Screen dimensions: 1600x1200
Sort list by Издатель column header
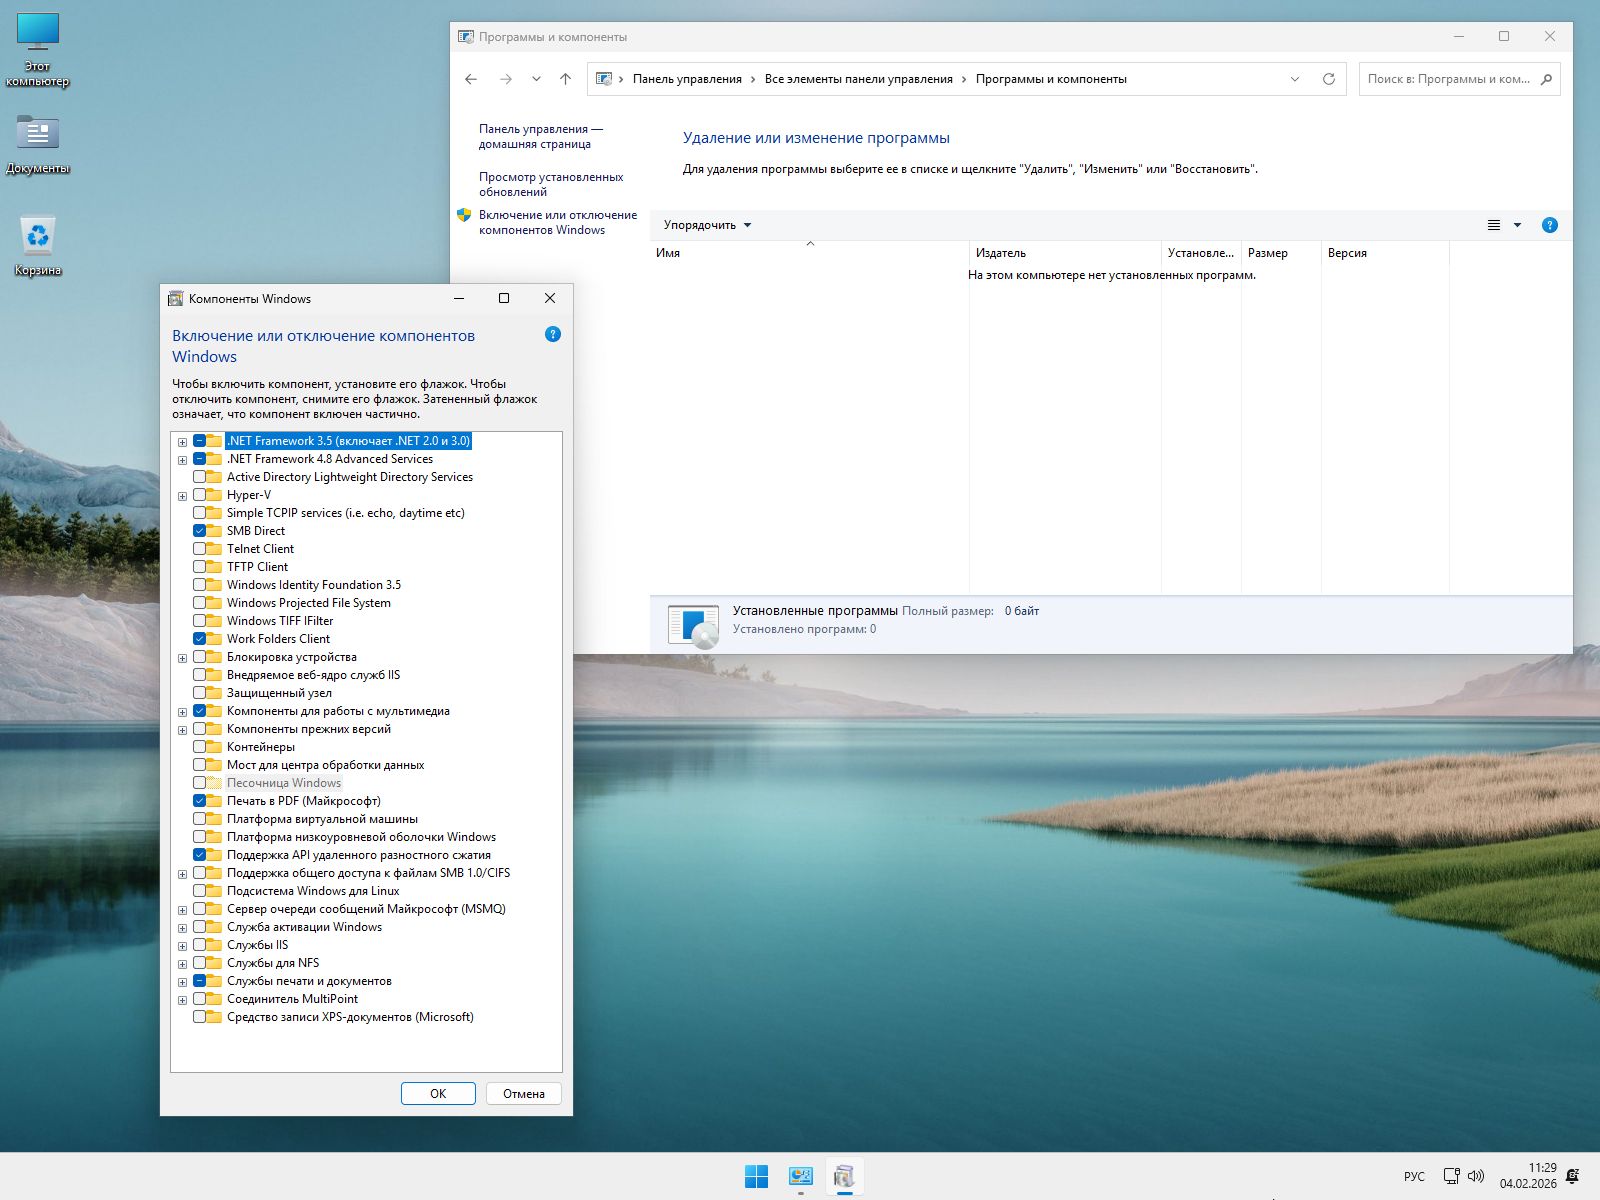[1001, 253]
